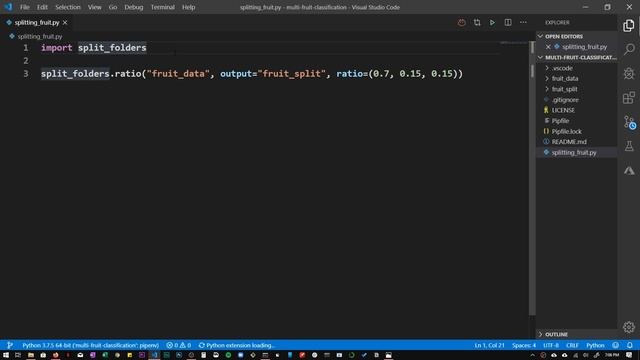Open the Edit menu
This screenshot has height=360, width=640.
click(42, 7)
